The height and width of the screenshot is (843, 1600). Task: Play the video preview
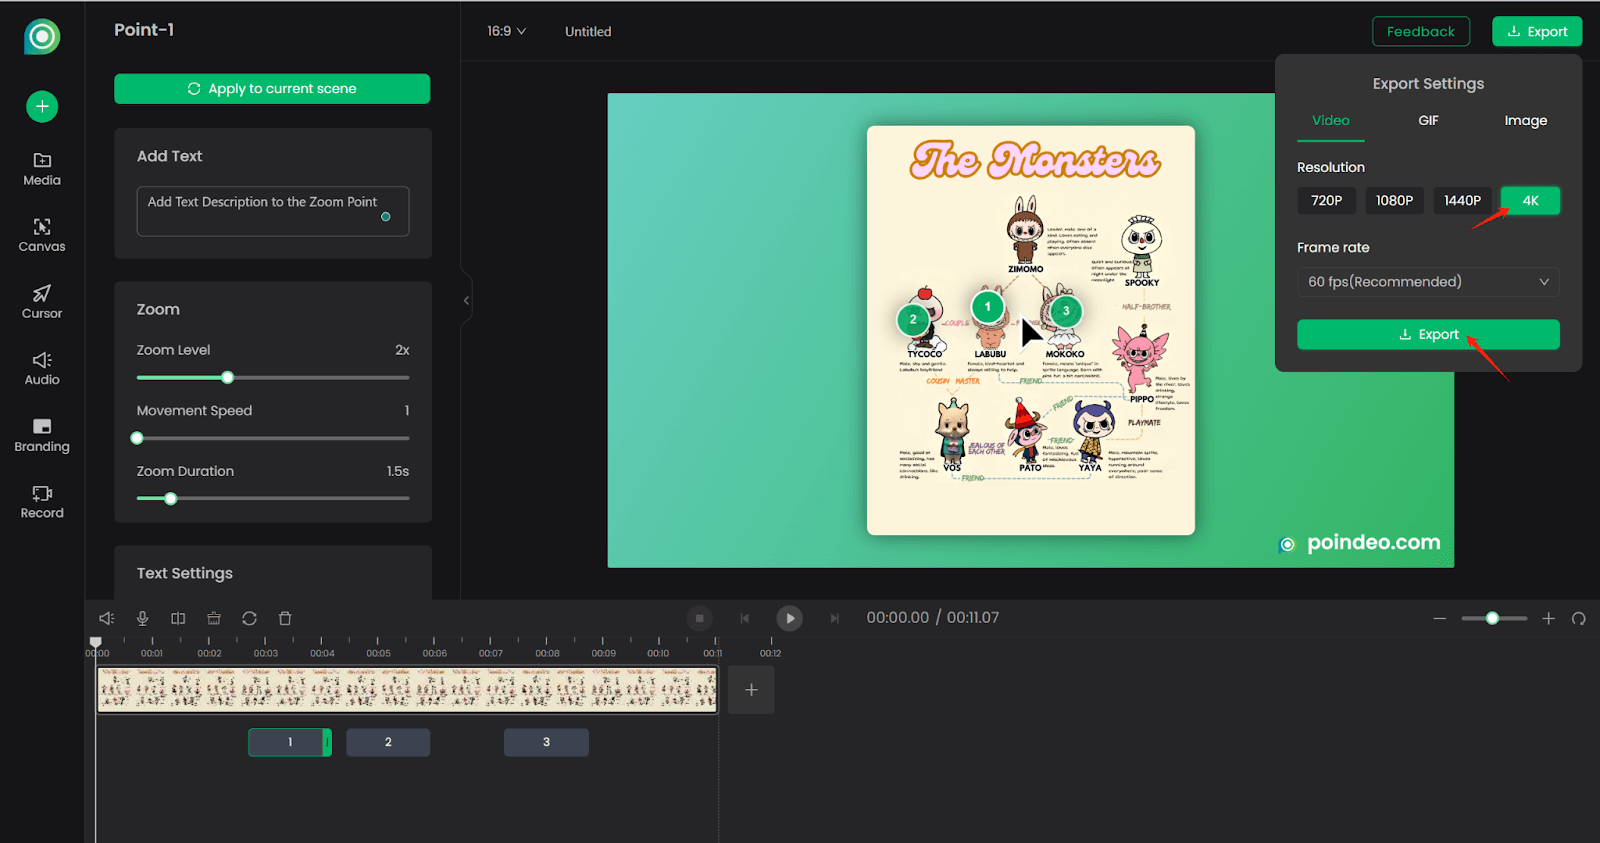pos(790,618)
